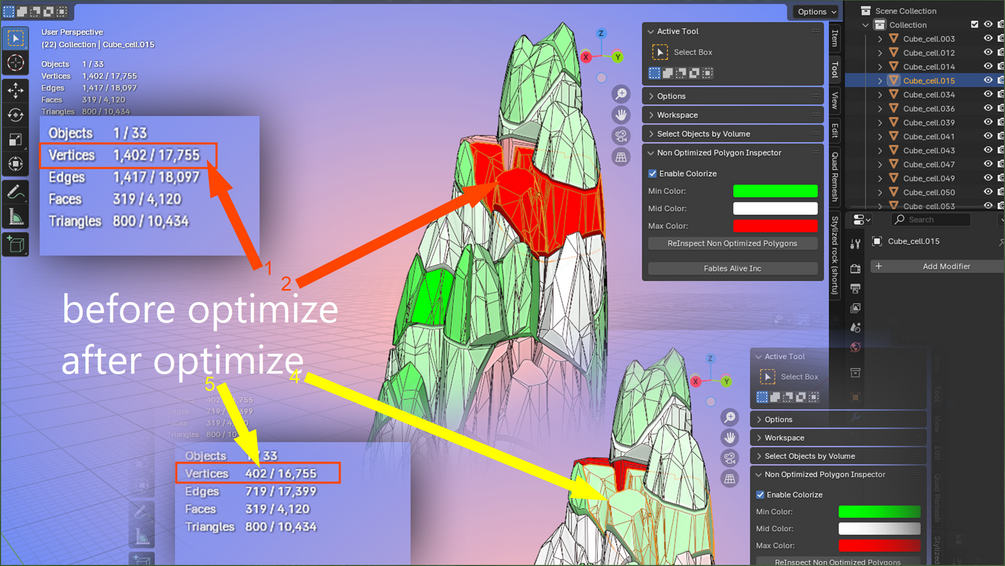Click the pan hand gizmo in upper viewport
Image resolution: width=1005 pixels, height=566 pixels.
click(x=620, y=115)
